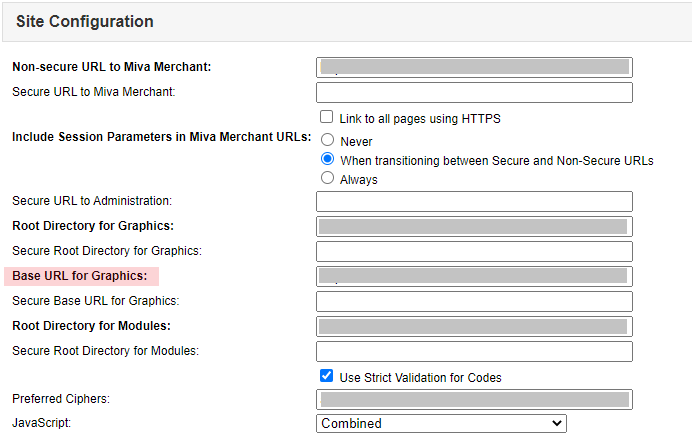Click the Preferred Ciphers field
Viewport: 692px width, 439px height.
point(474,400)
